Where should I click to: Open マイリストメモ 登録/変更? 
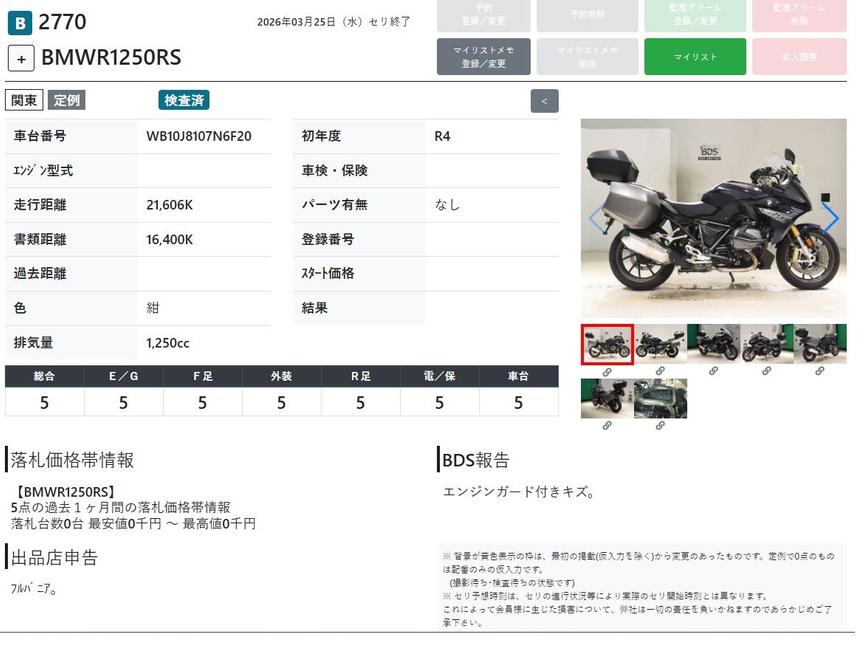[483, 57]
